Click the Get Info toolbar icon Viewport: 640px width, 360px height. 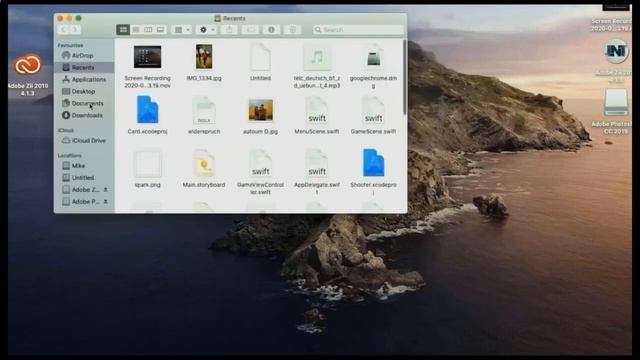(271, 30)
